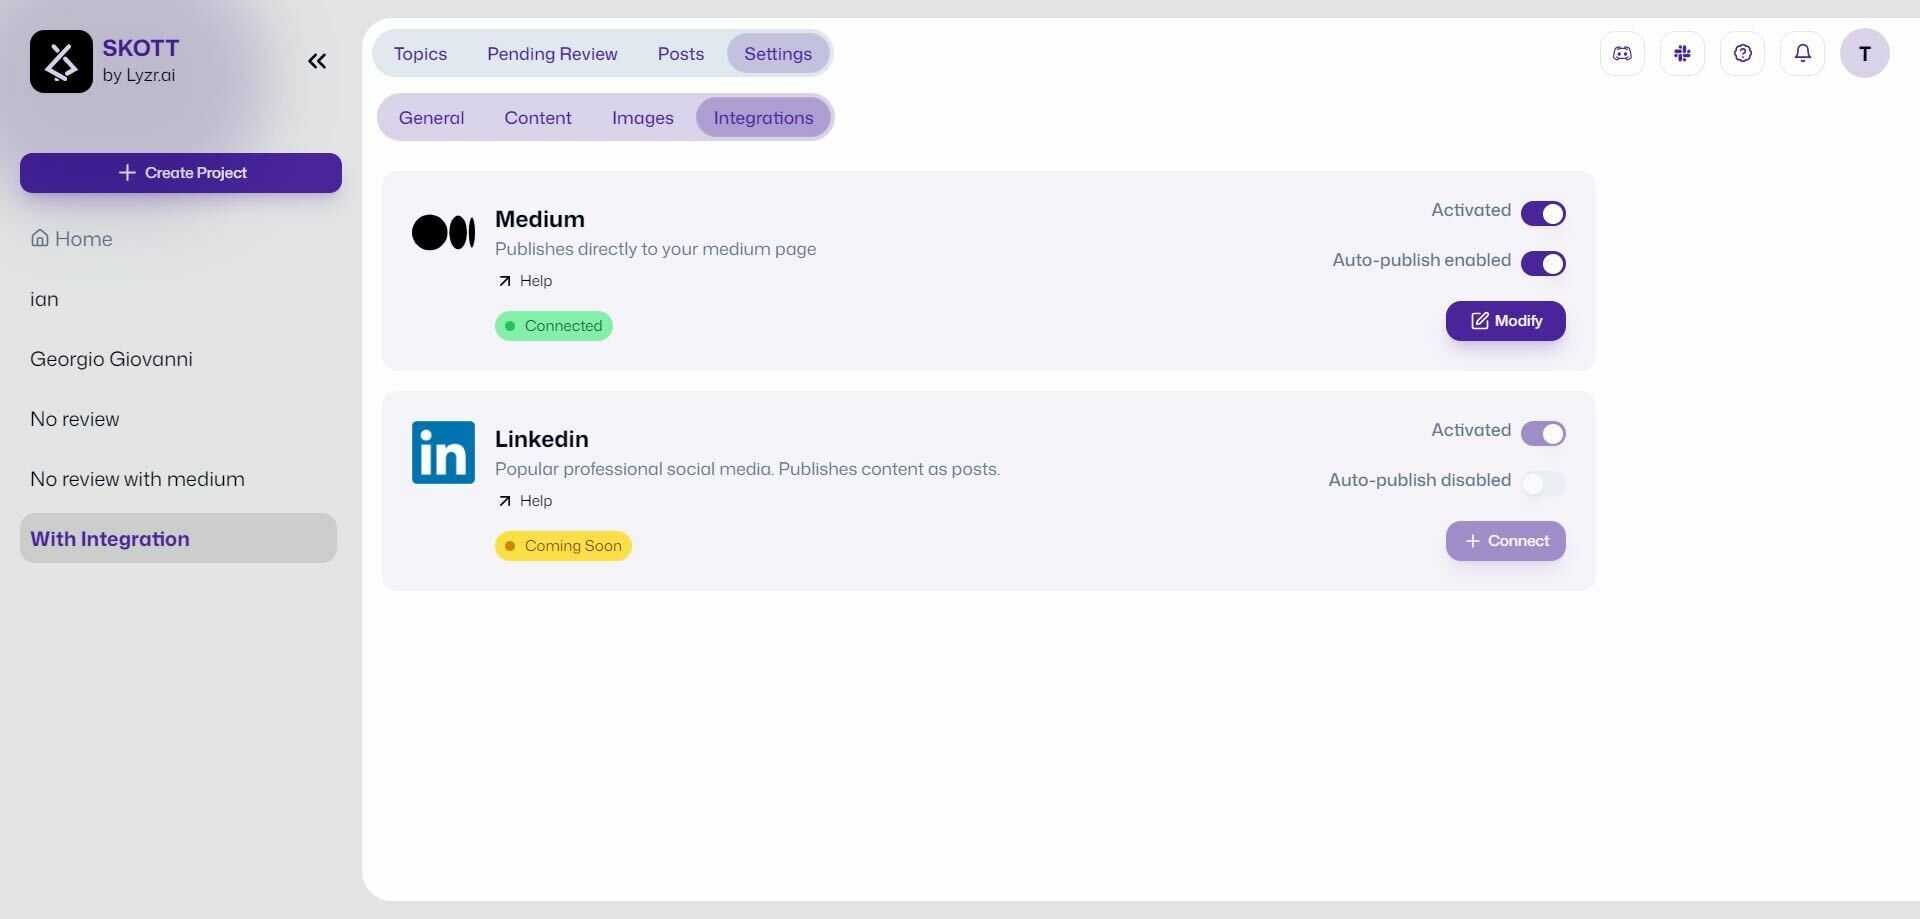Open the Images settings sub-tab

point(642,118)
